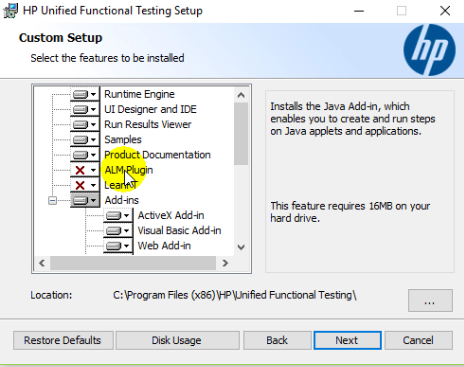Open the Samples feature install dropdown
This screenshot has height=367, width=464.
click(85, 140)
